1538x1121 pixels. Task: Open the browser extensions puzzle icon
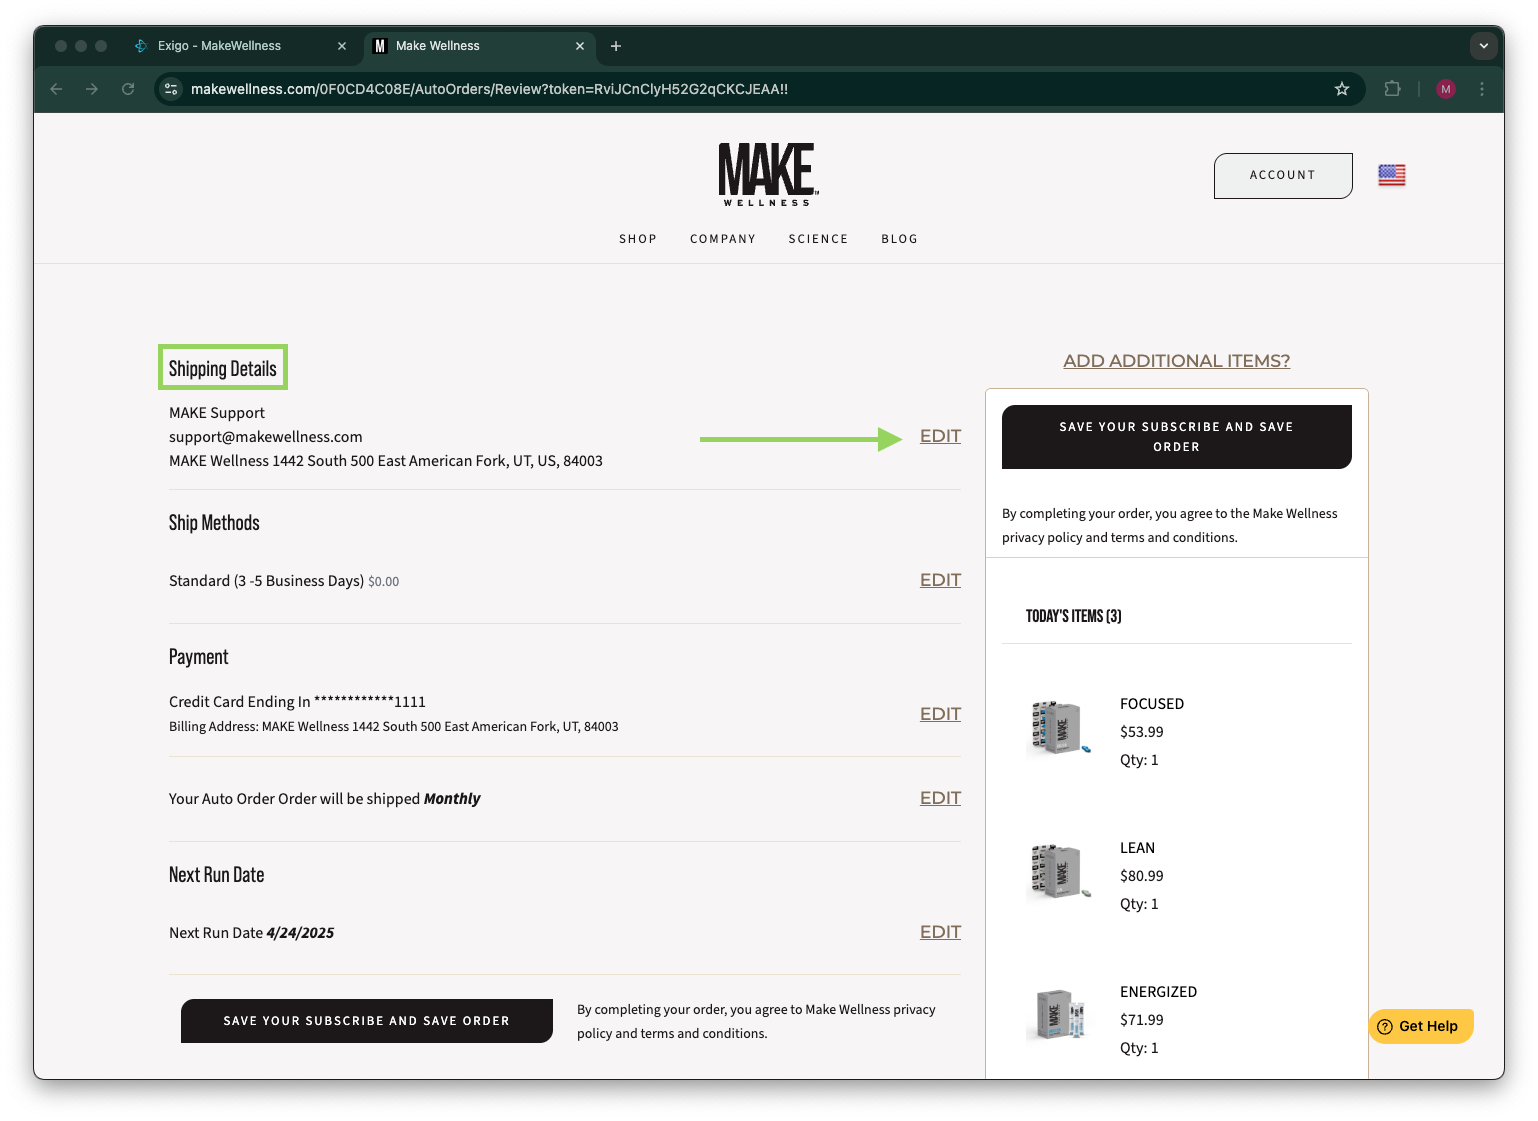[1392, 89]
